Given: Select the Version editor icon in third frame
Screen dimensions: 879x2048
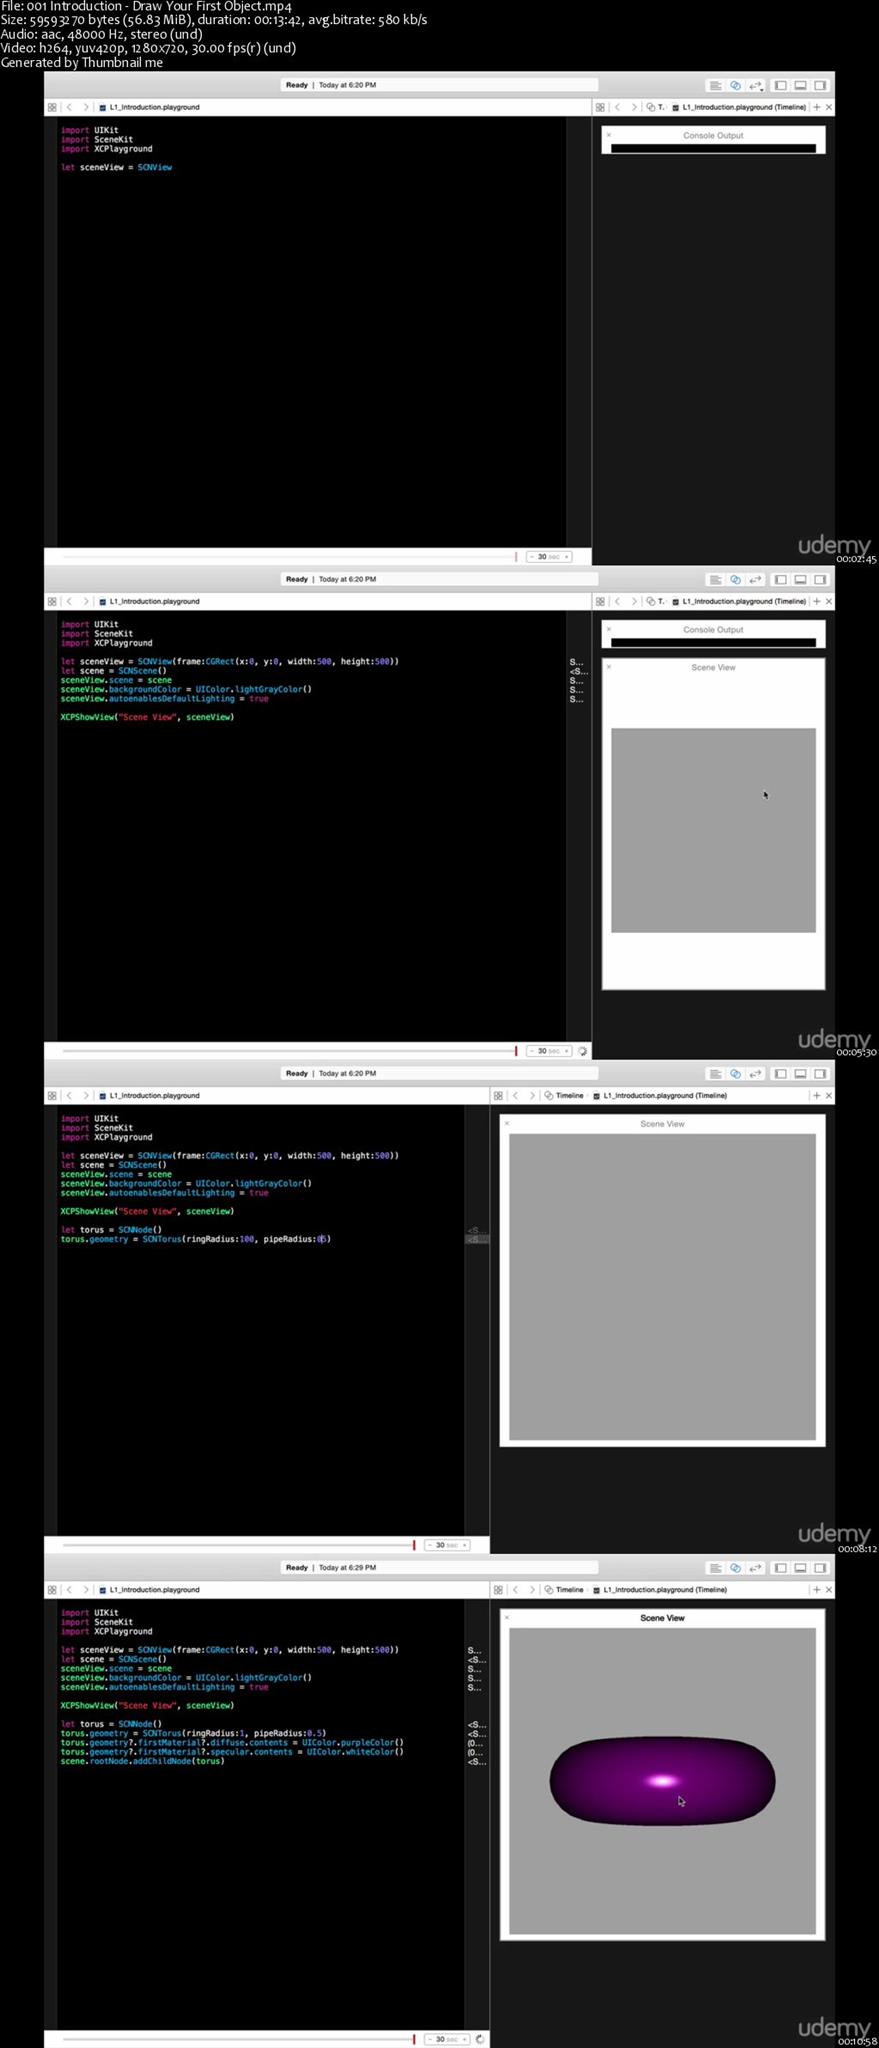Looking at the screenshot, I should click(756, 1074).
